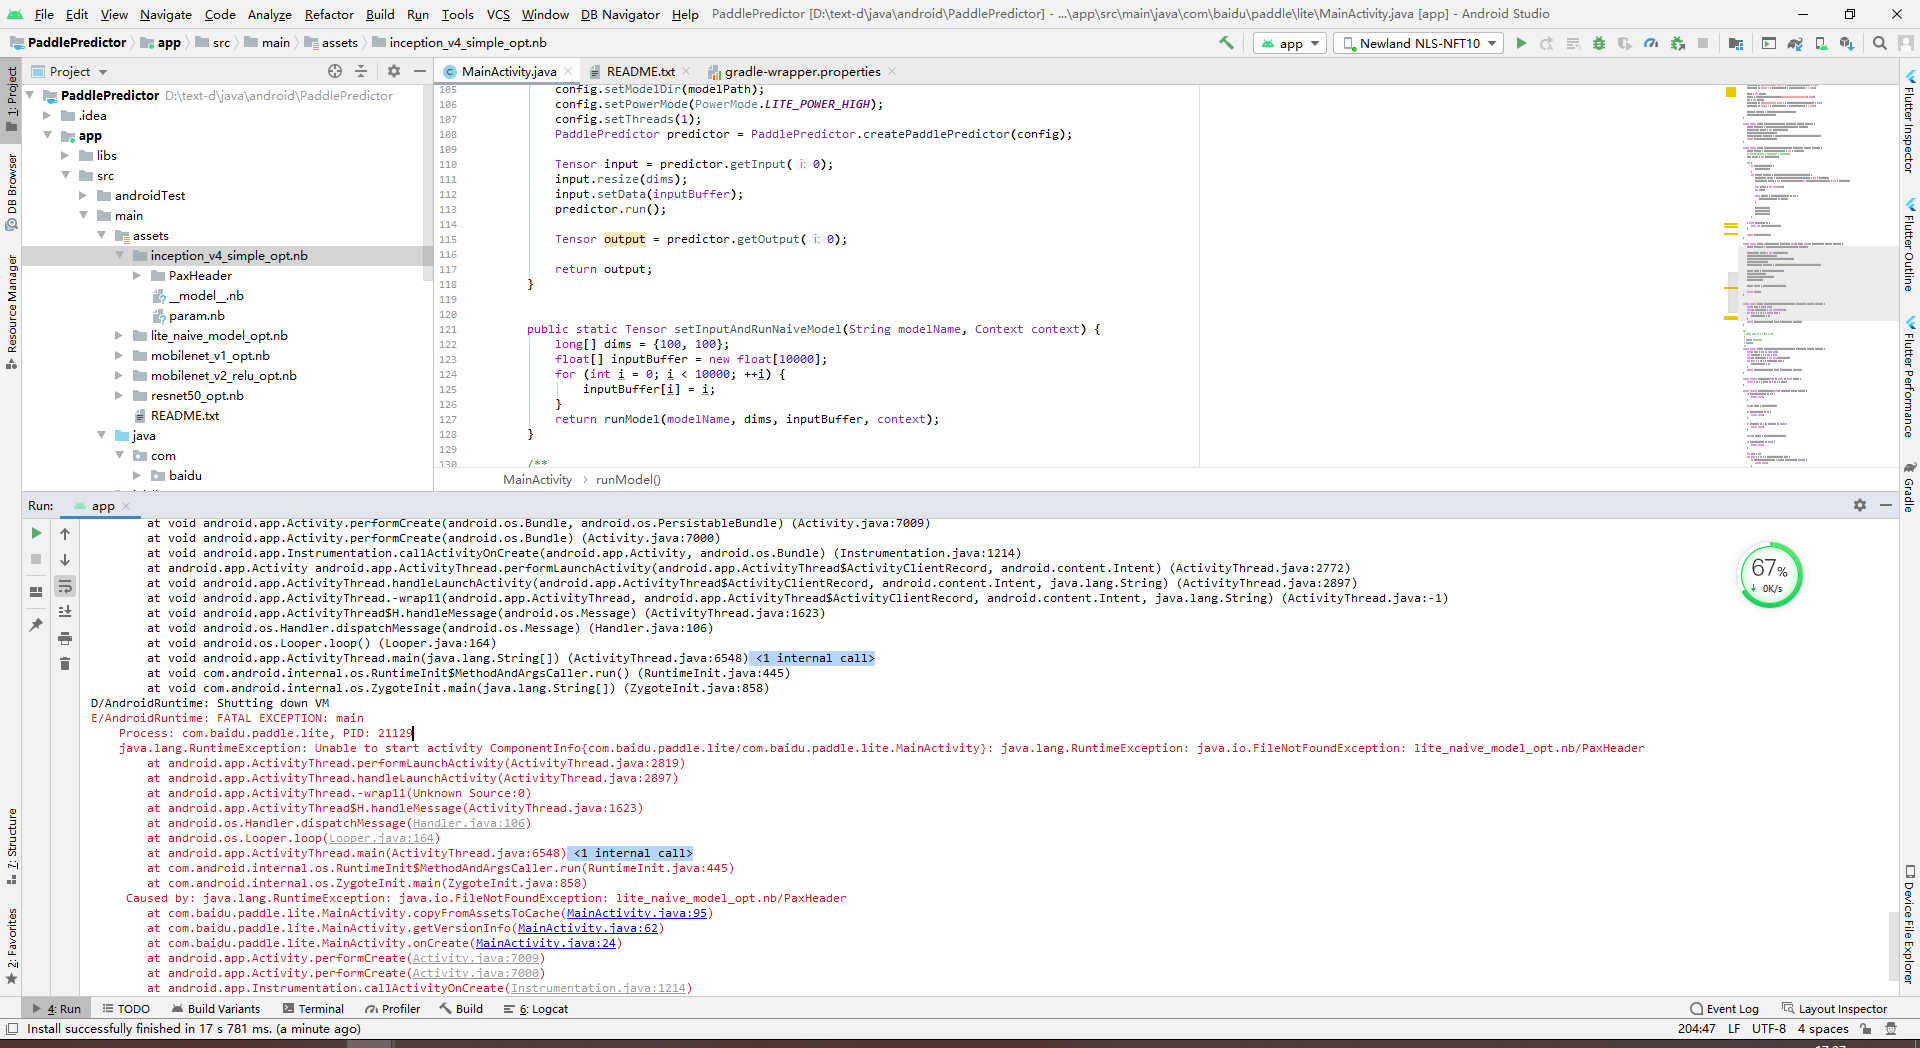
Task: Click the Debug app bug icon
Action: tap(1599, 43)
